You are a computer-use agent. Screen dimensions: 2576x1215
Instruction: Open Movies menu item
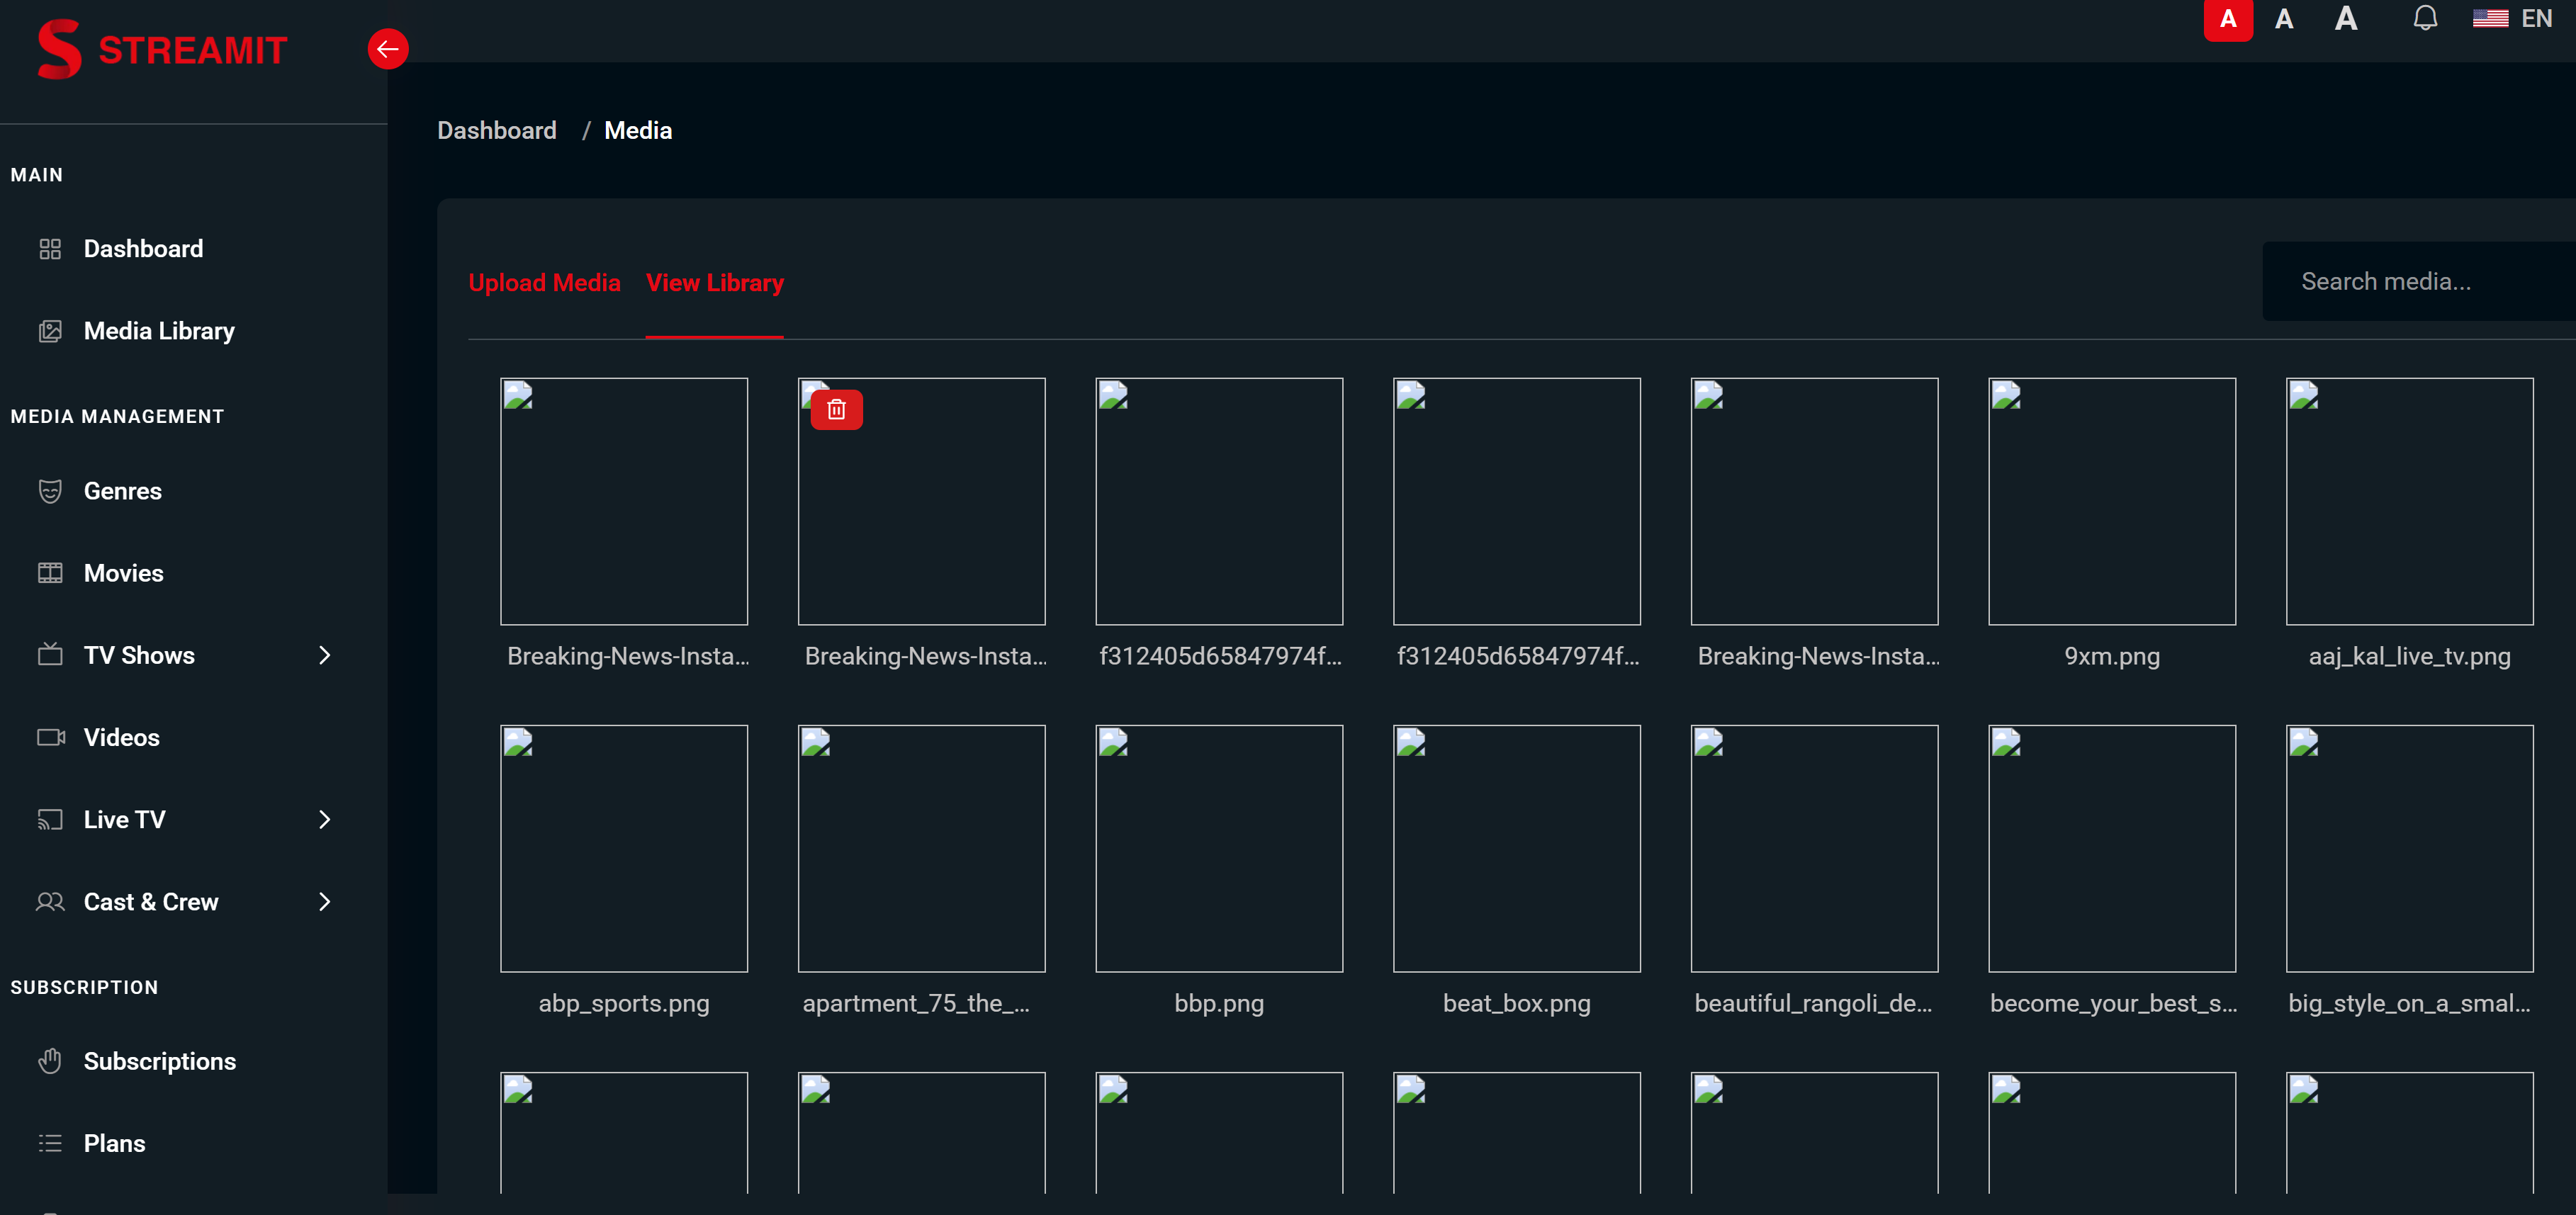124,573
